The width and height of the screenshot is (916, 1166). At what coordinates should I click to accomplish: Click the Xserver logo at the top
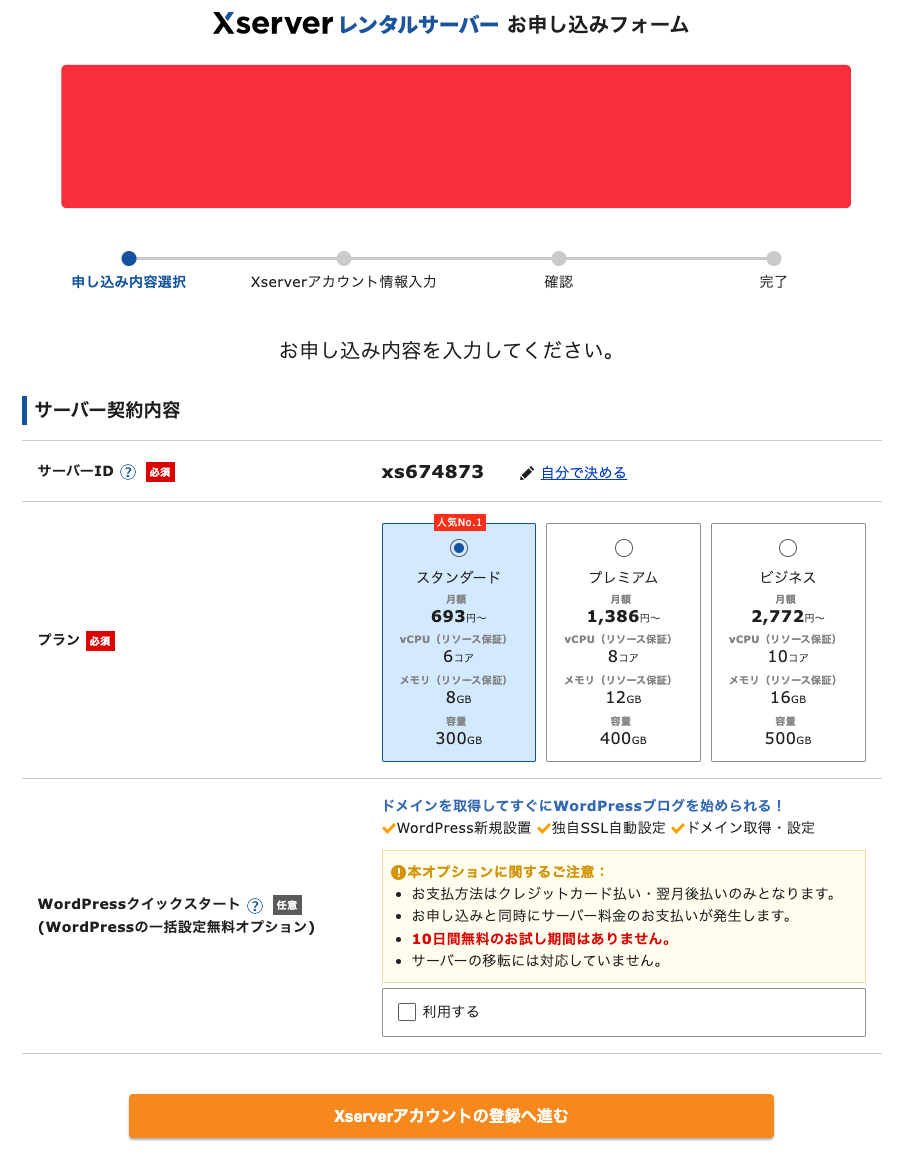[272, 24]
